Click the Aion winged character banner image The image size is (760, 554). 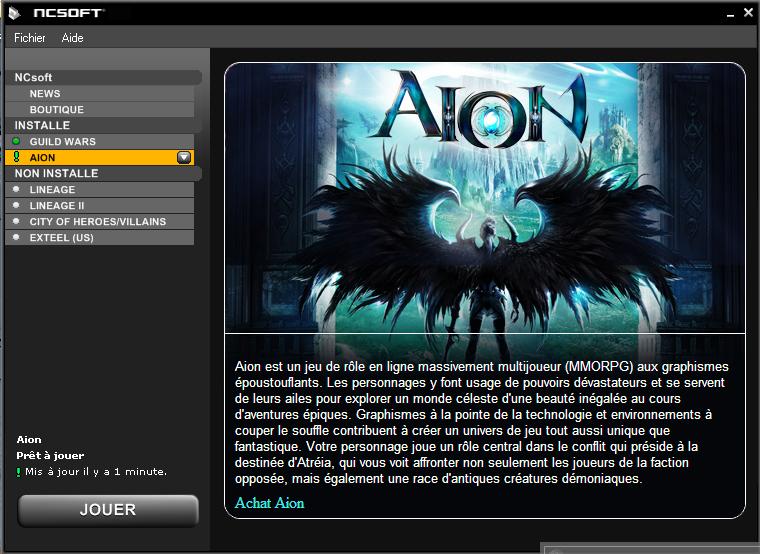(485, 198)
